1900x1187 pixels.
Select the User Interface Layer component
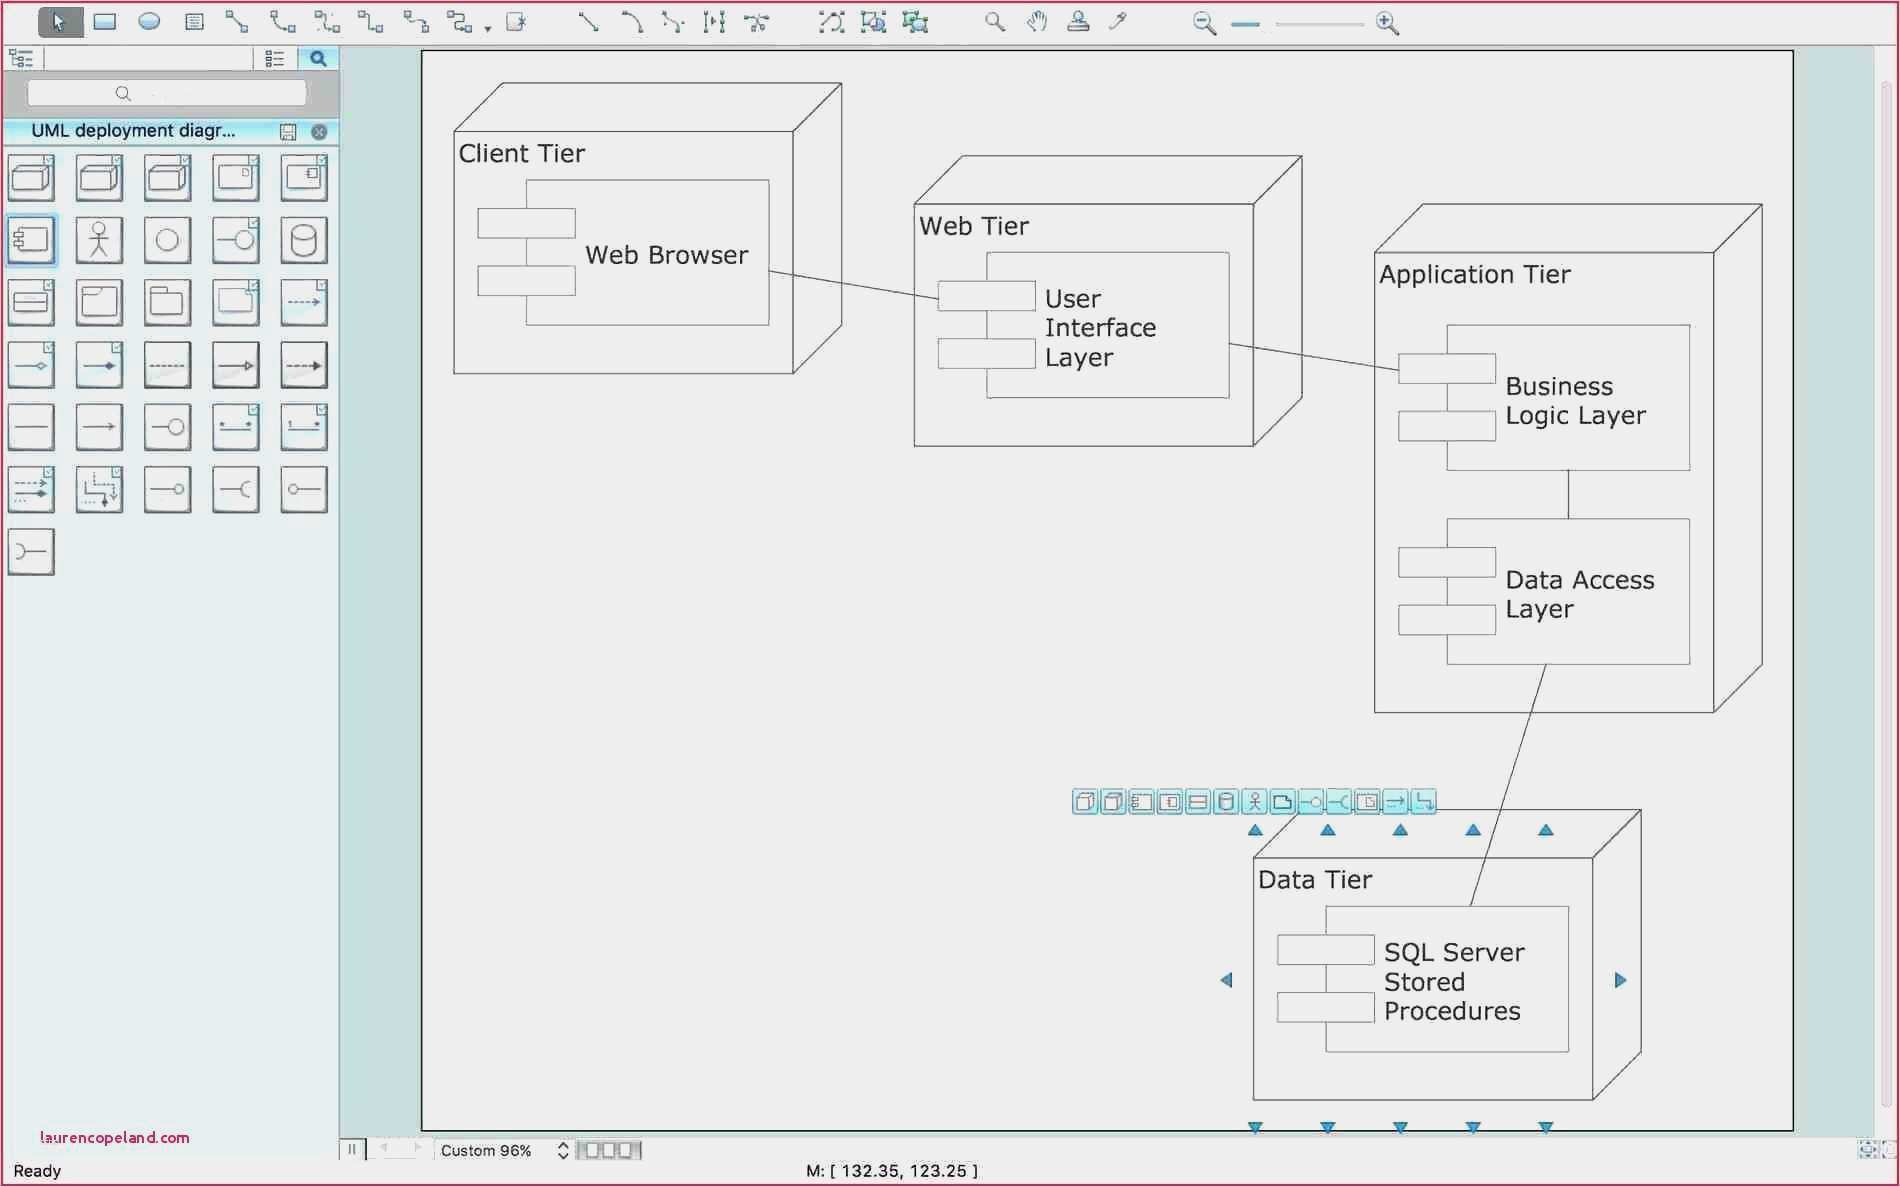pos(1083,326)
